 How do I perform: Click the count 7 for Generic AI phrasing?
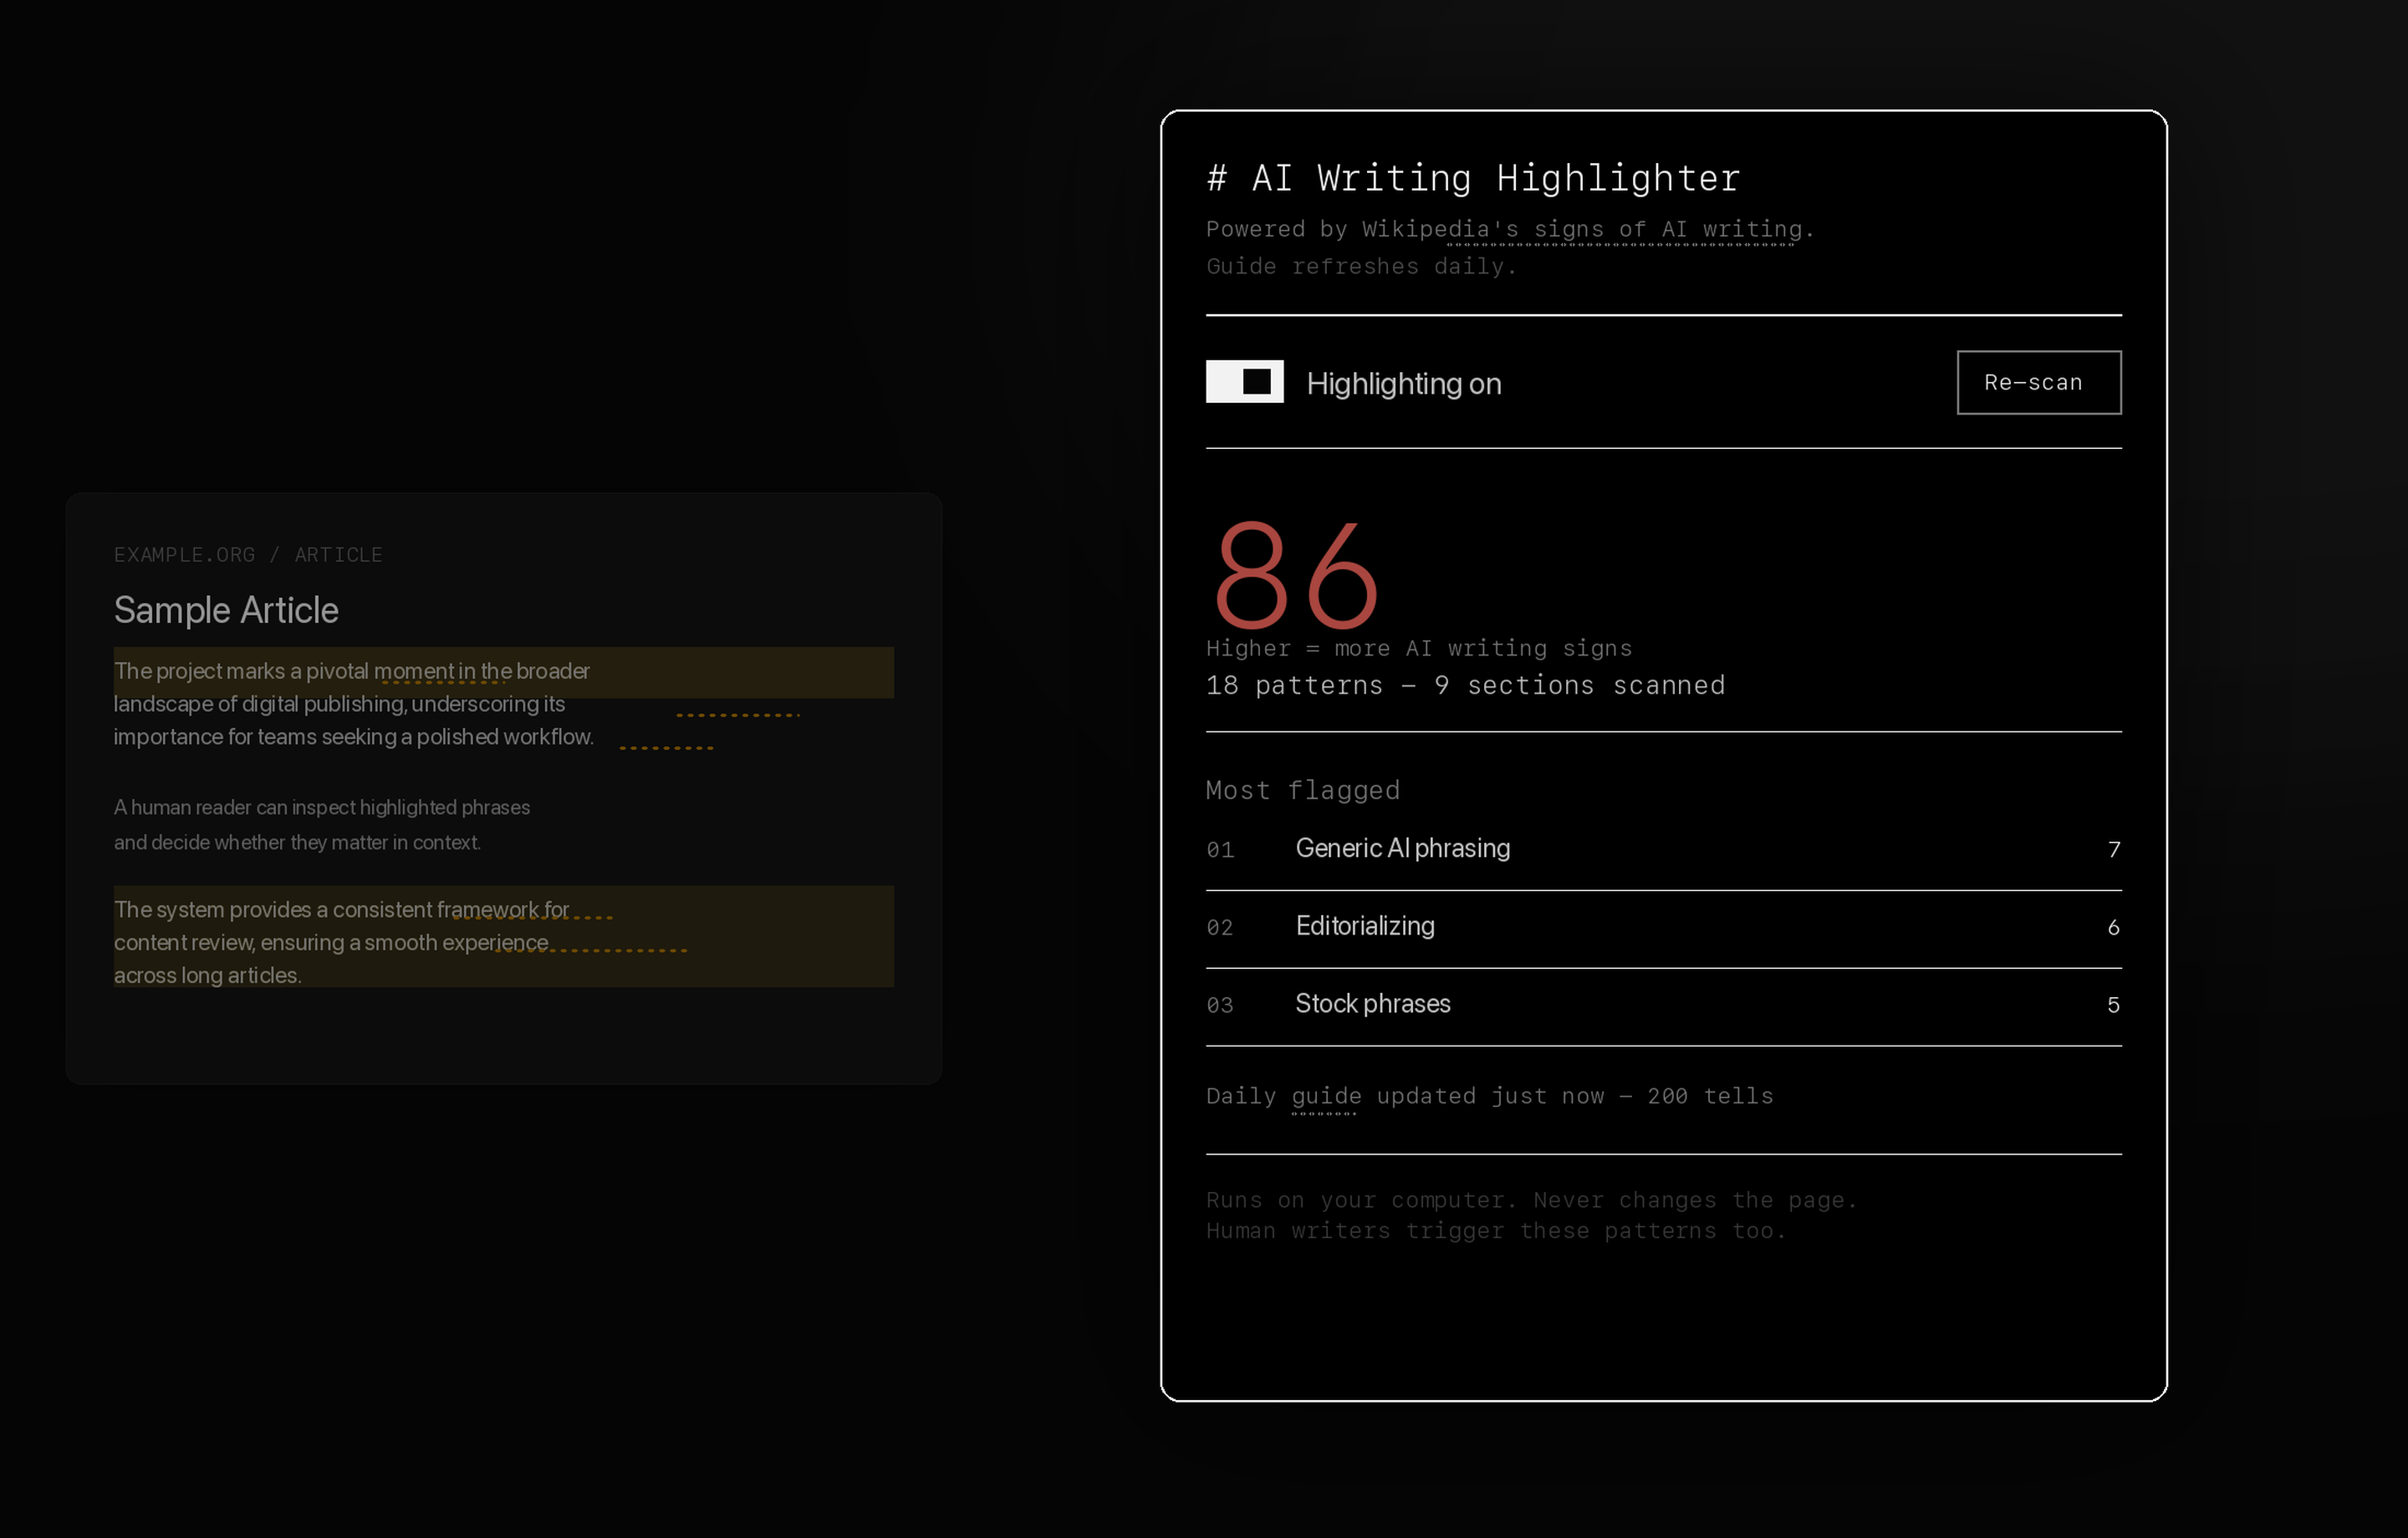2113,849
